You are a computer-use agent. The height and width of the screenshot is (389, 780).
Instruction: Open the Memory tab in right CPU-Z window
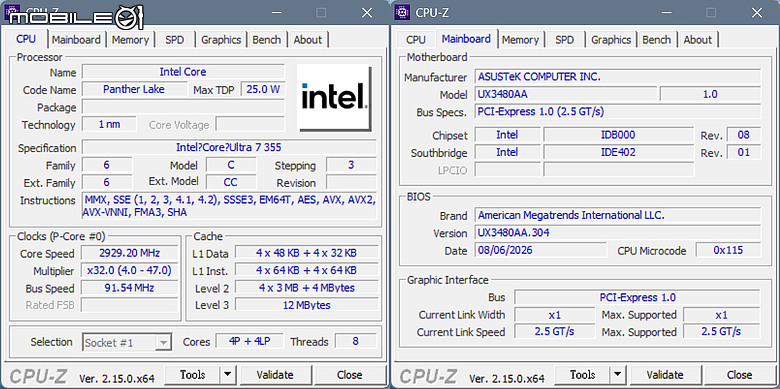pos(520,40)
